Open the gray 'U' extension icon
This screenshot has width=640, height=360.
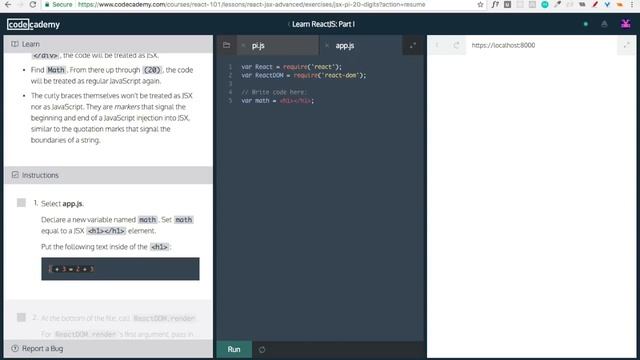click(507, 4)
